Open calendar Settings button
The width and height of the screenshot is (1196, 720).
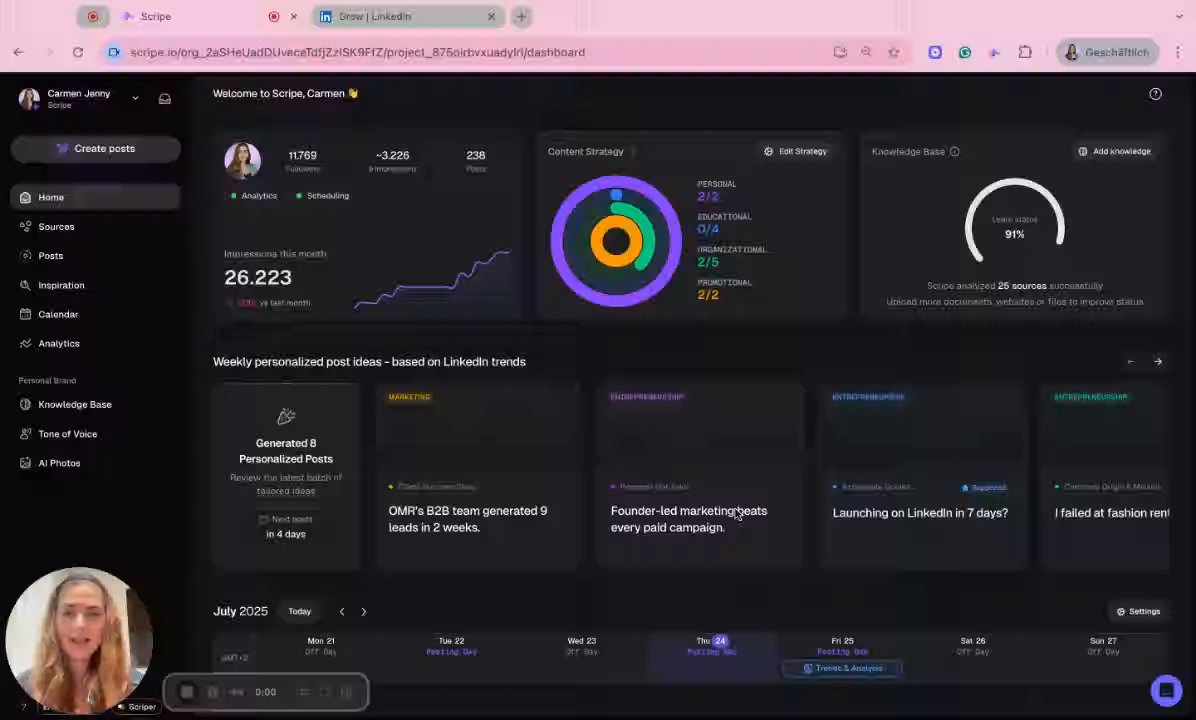1138,612
